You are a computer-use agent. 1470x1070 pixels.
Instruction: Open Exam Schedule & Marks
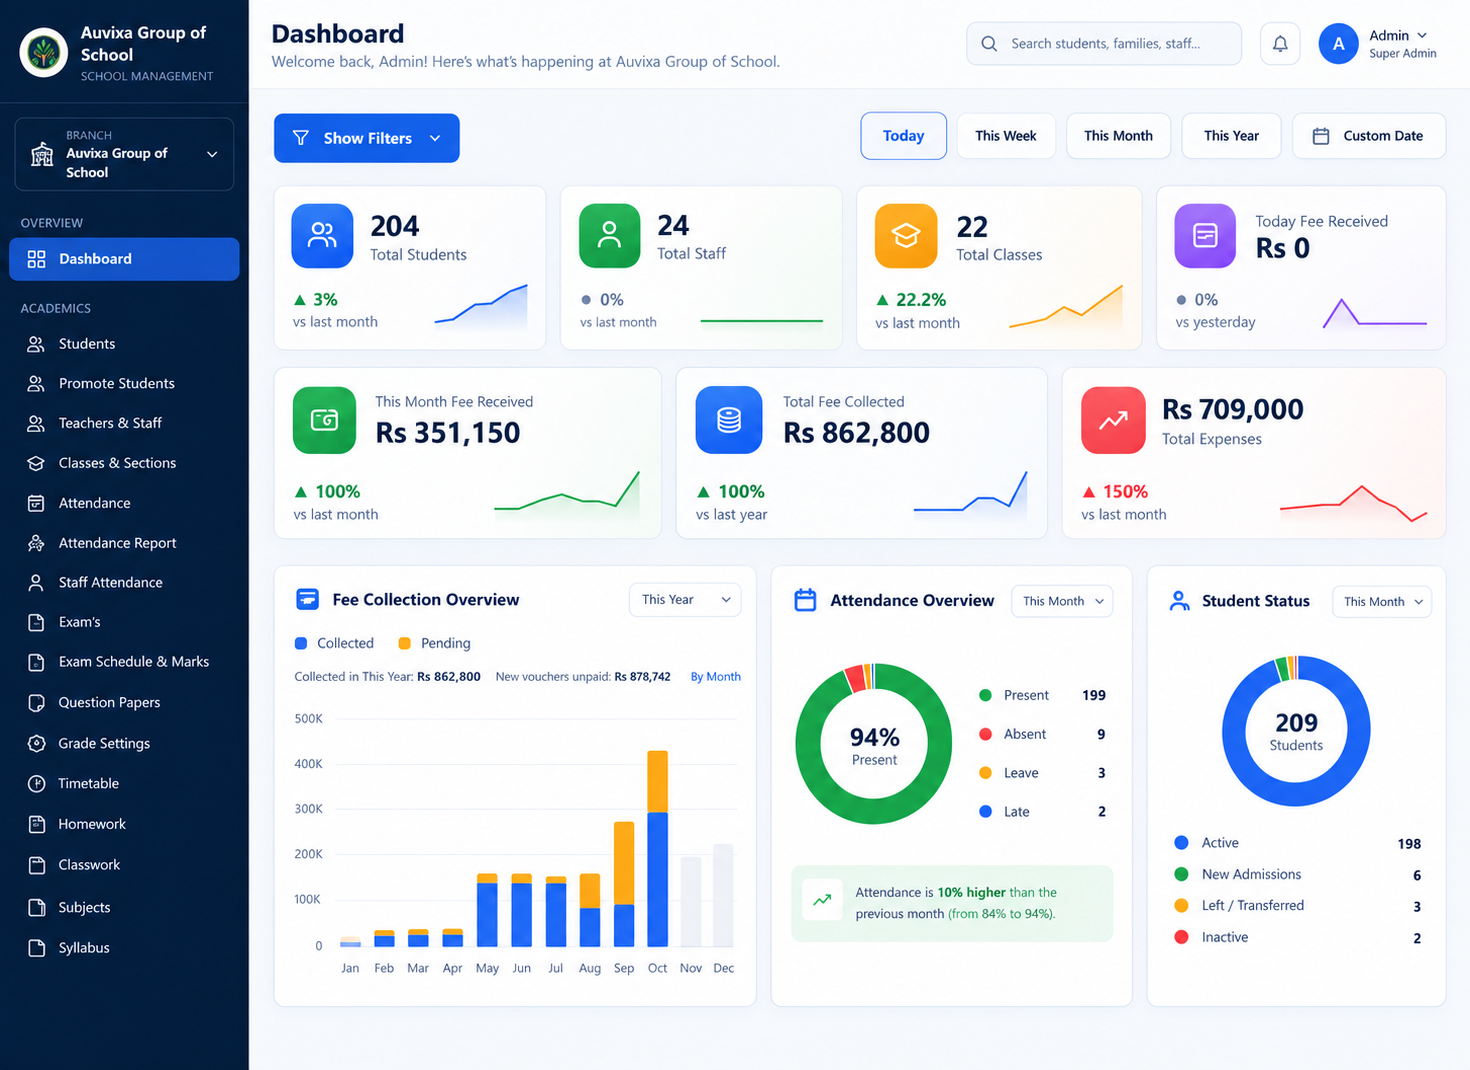coord(124,662)
